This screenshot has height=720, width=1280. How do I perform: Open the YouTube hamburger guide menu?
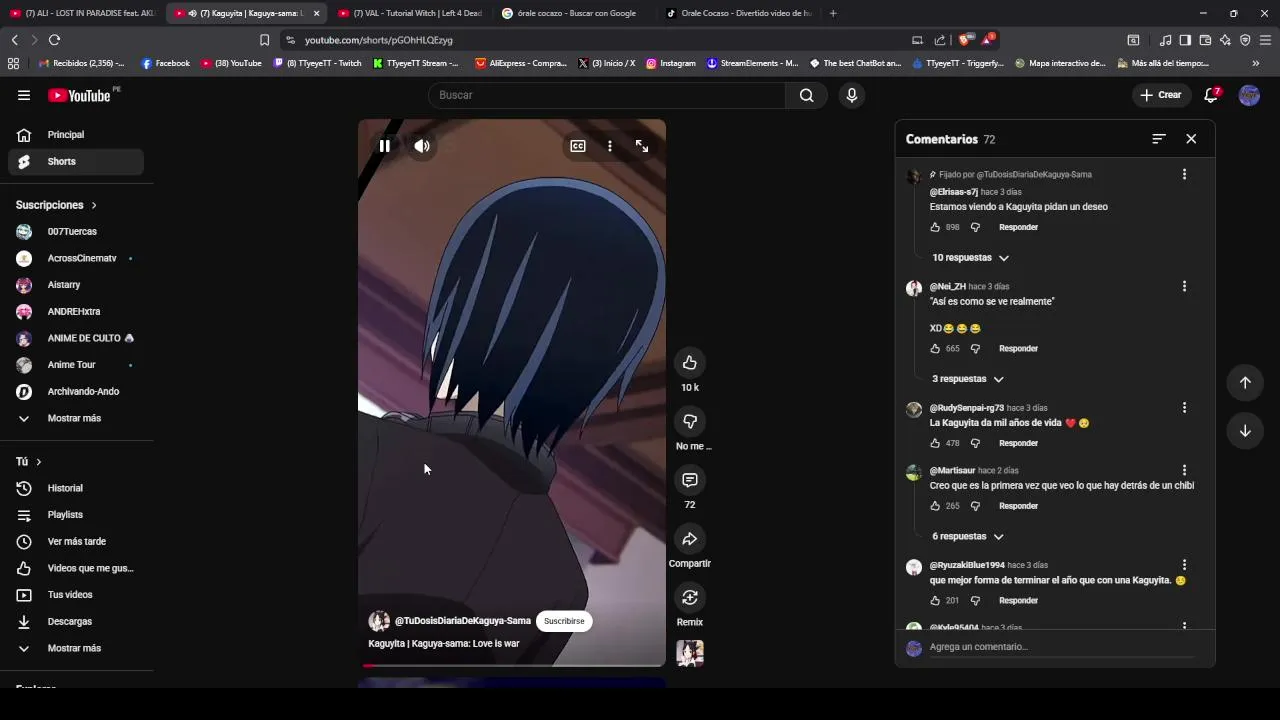point(24,95)
